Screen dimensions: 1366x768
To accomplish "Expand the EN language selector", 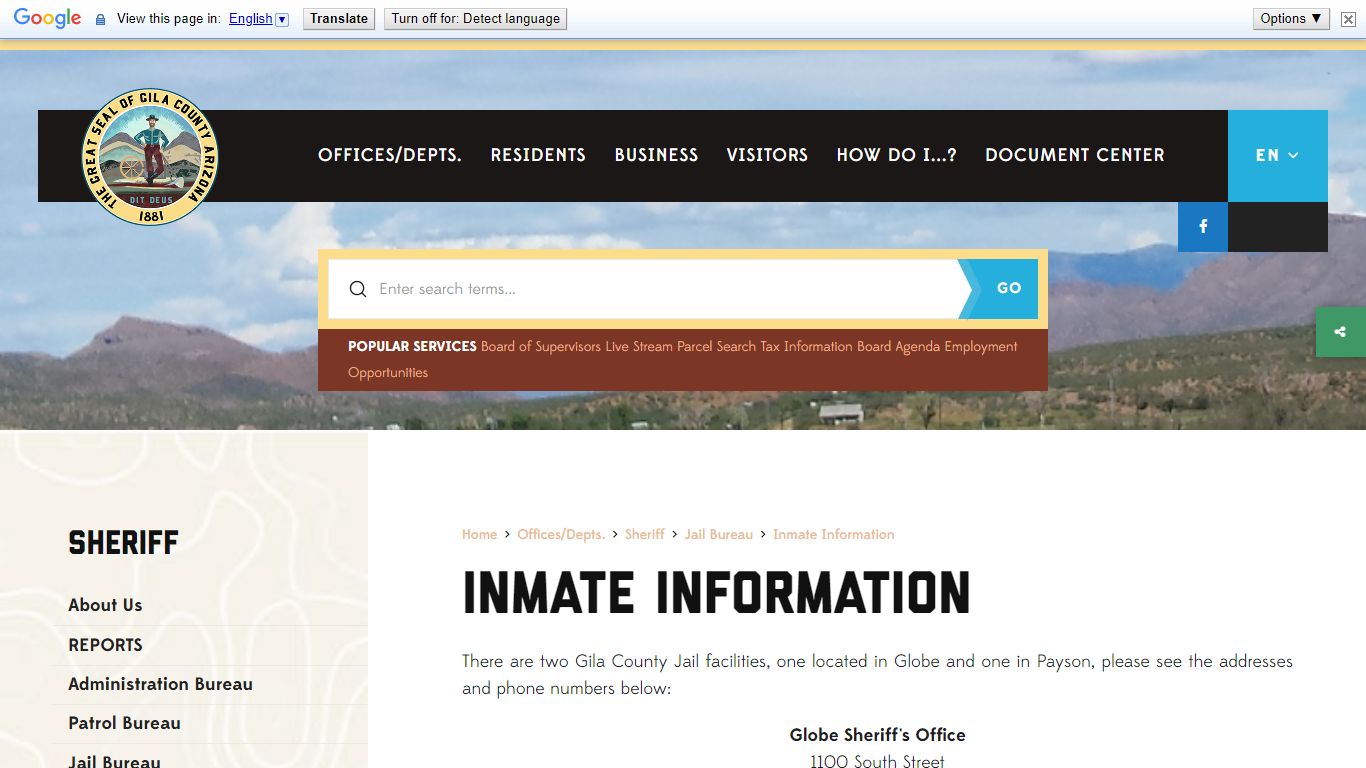I will click(x=1277, y=155).
